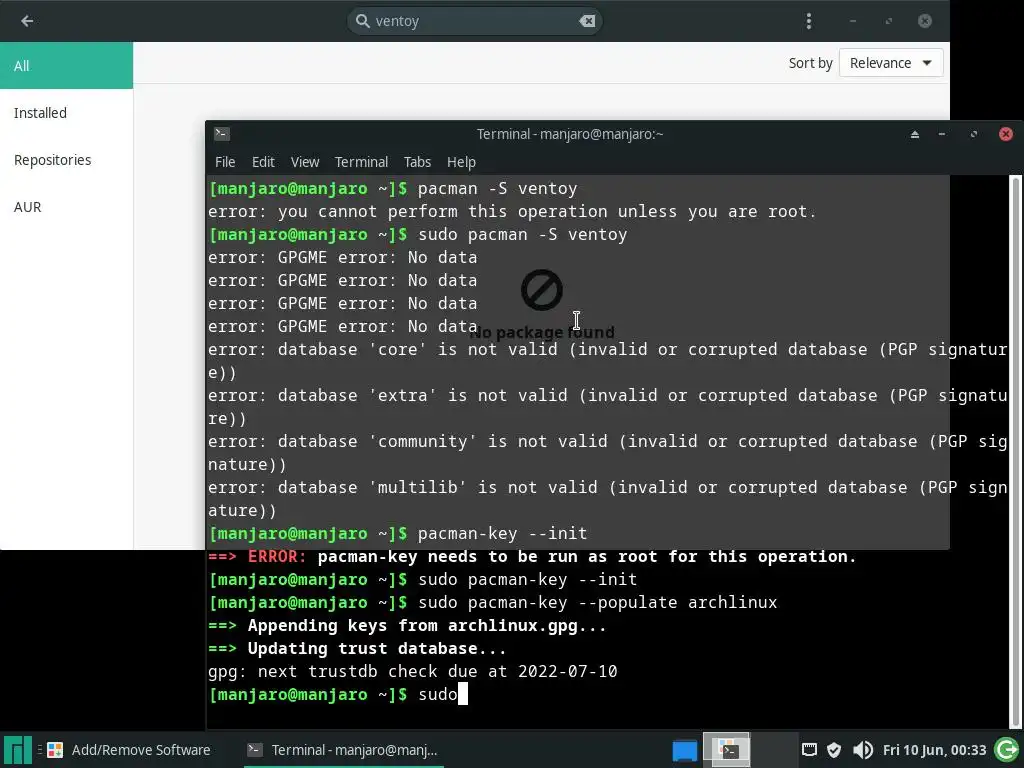Open the terminal Tabs menu
Image resolution: width=1024 pixels, height=768 pixels.
pyautogui.click(x=417, y=162)
